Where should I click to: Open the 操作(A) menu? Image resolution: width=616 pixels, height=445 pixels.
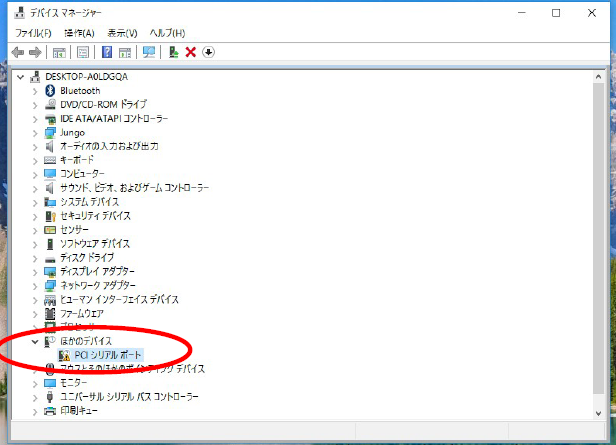(x=79, y=33)
